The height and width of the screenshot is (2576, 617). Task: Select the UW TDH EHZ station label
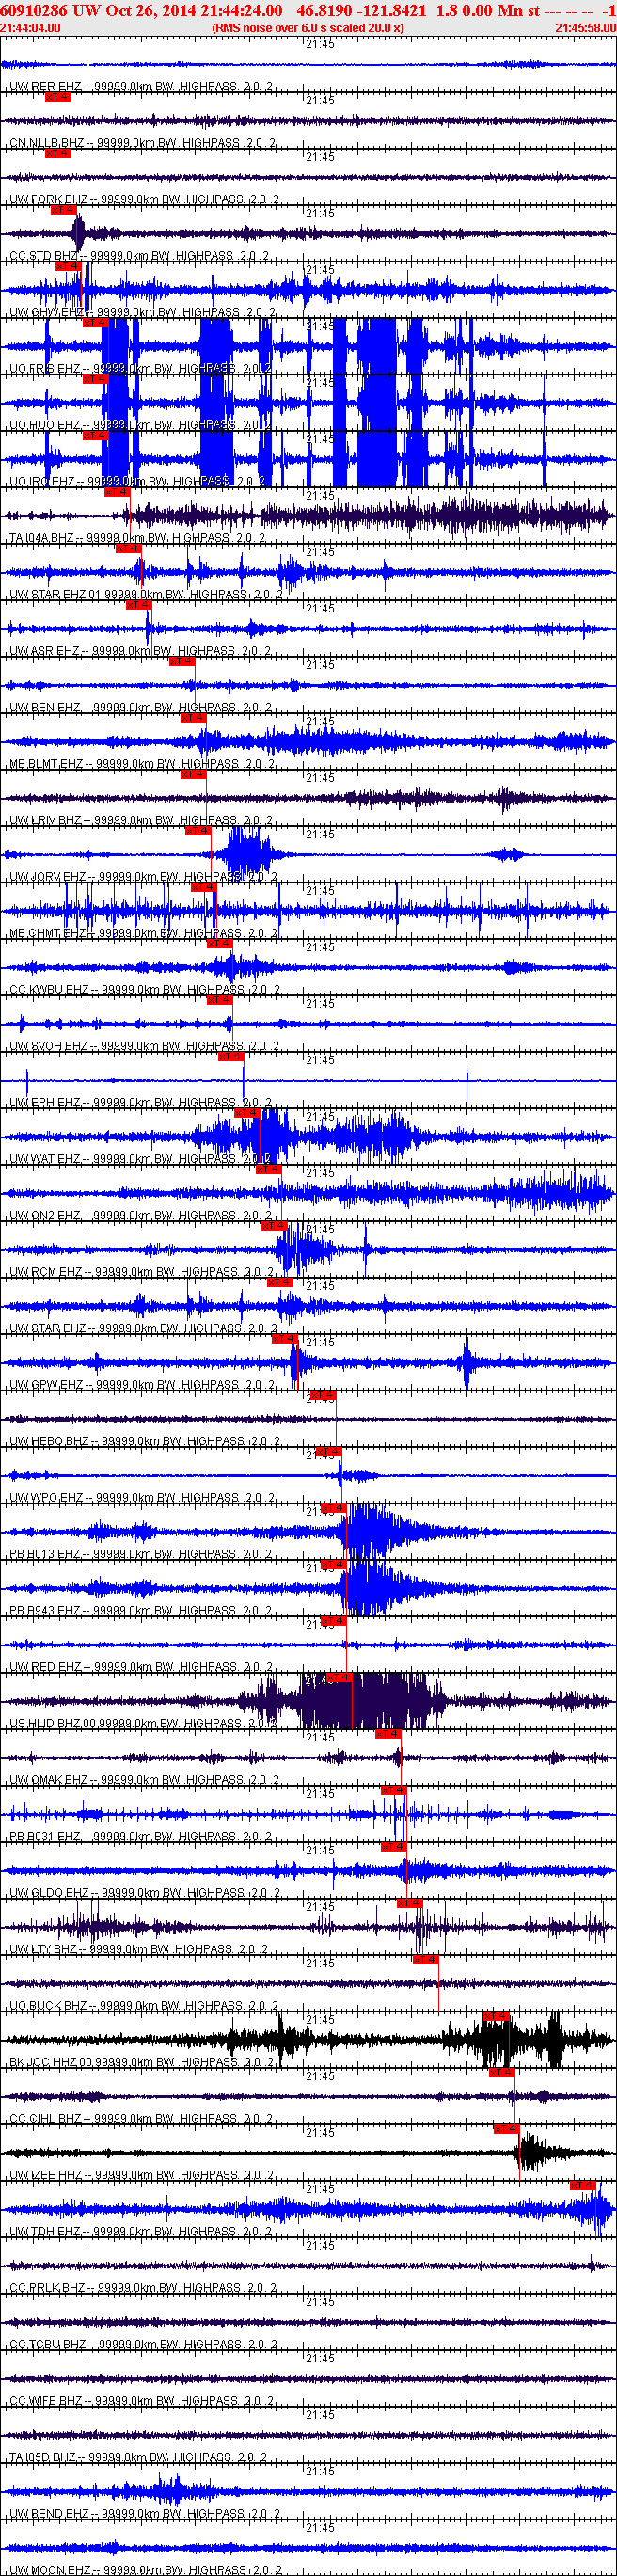tap(142, 2233)
